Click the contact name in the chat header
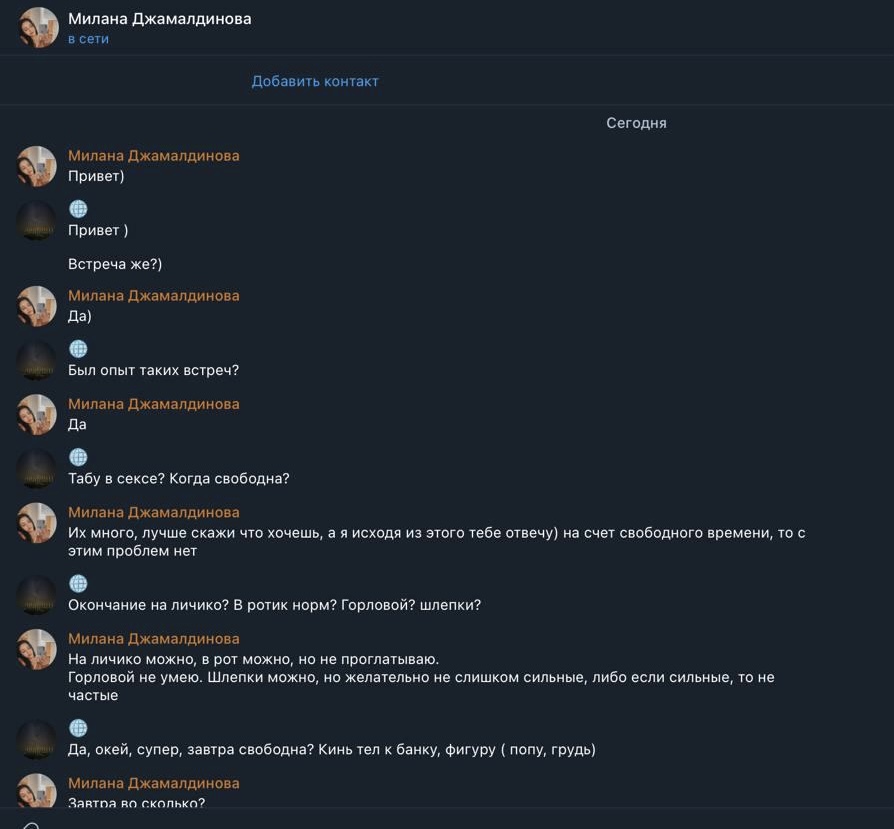This screenshot has width=894, height=829. 159,19
